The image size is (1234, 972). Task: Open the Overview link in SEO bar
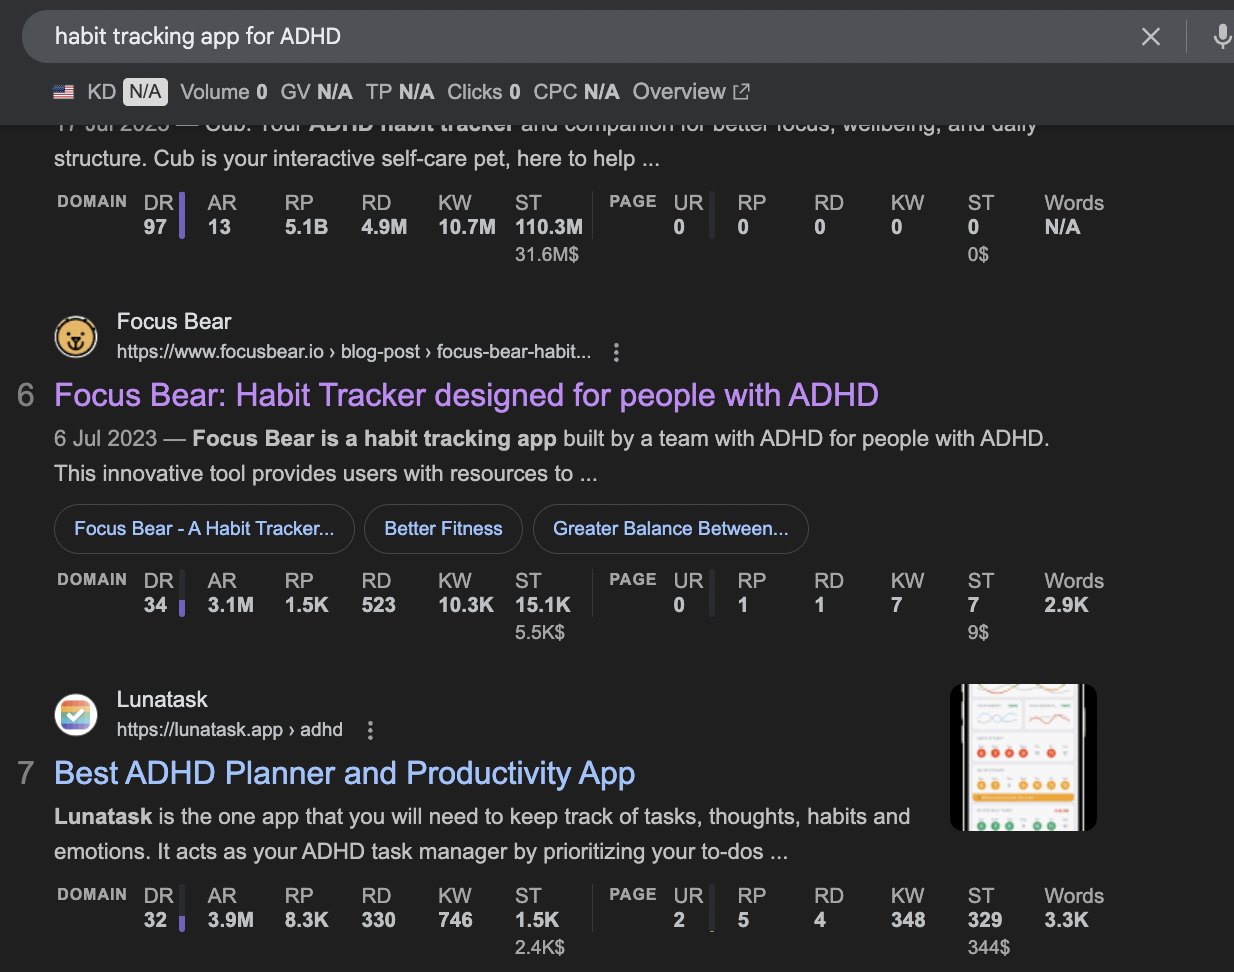[679, 92]
